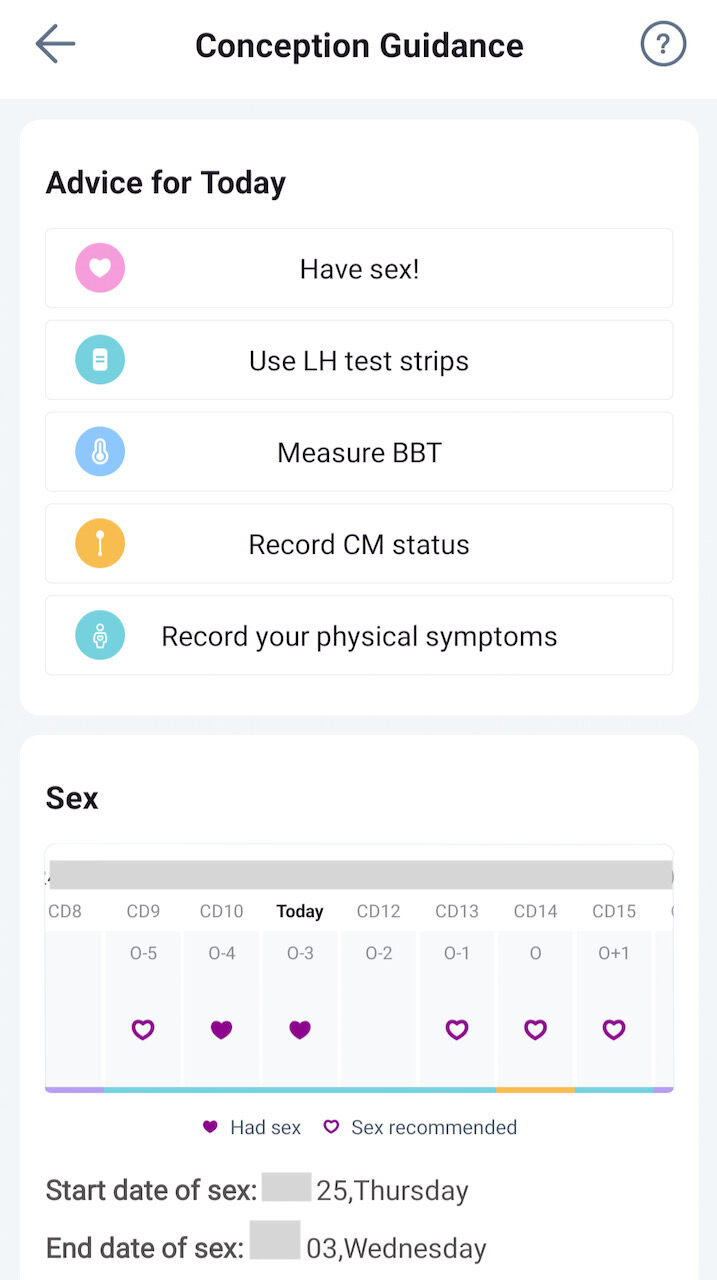Tap the back arrow icon
Viewport: 717px width, 1280px height.
point(55,45)
